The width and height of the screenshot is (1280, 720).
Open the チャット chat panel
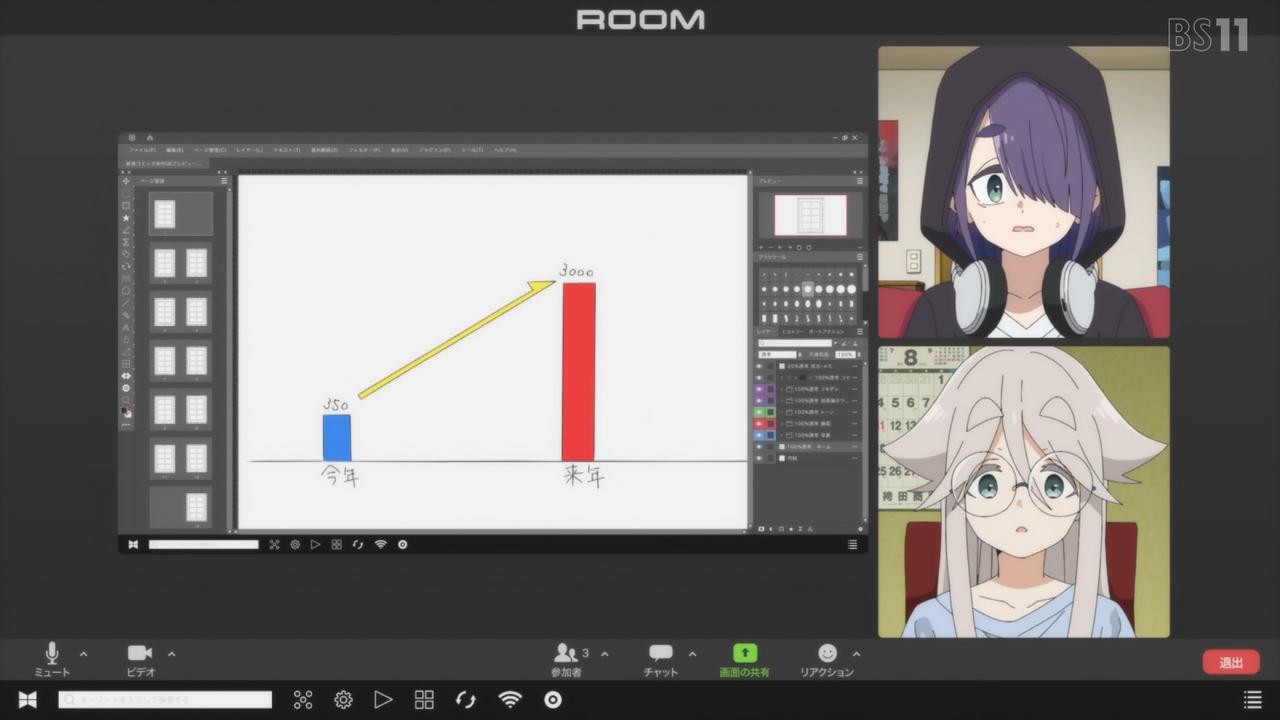tap(661, 660)
